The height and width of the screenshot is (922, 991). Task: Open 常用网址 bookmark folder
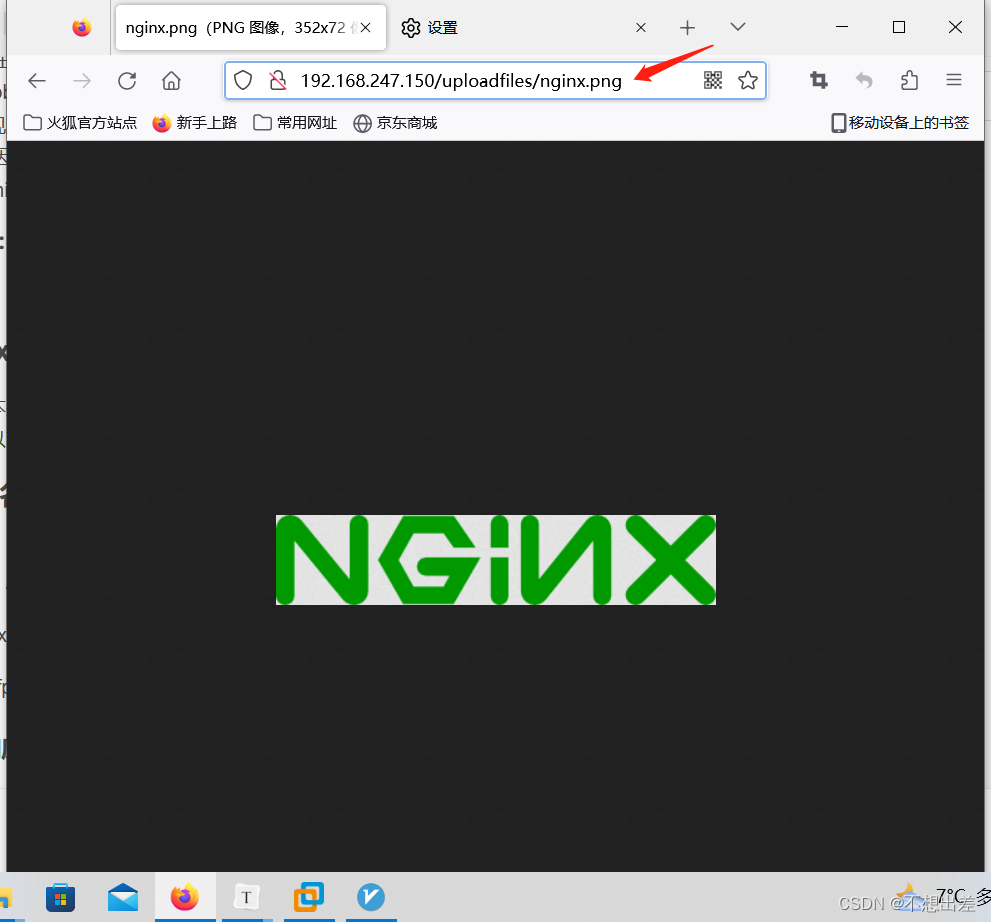point(295,123)
